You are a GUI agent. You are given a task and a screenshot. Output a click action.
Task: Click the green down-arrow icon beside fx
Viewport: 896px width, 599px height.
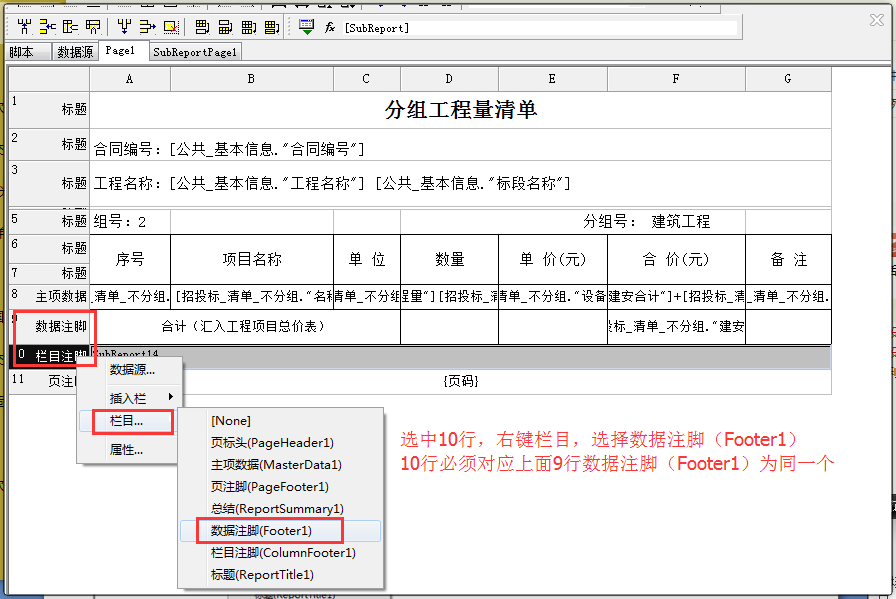pyautogui.click(x=306, y=27)
